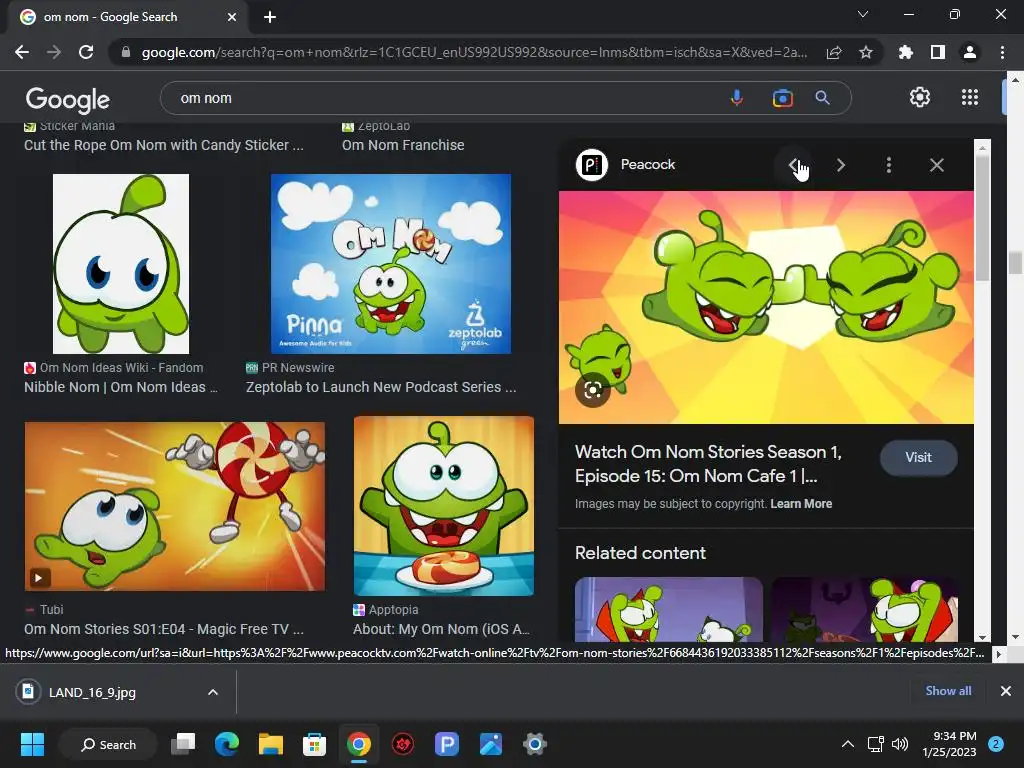Go back to the previous page
The image size is (1024, 768).
tap(22, 52)
